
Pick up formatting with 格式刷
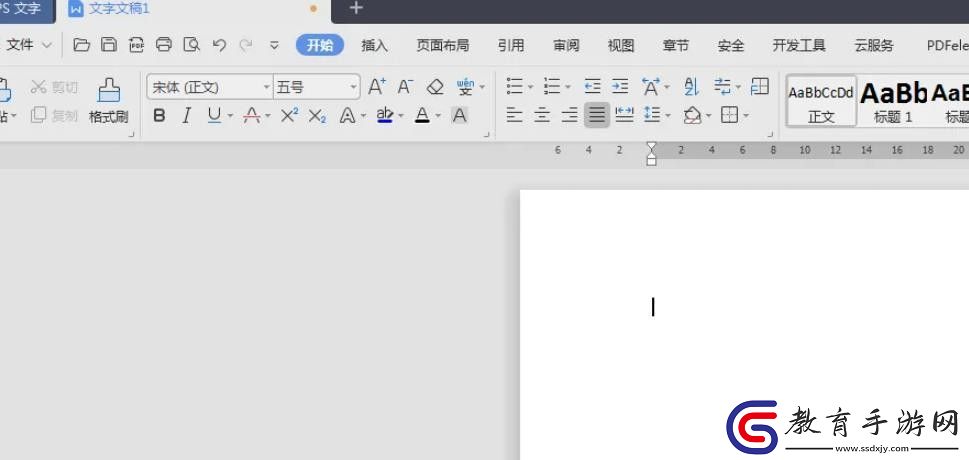point(109,101)
